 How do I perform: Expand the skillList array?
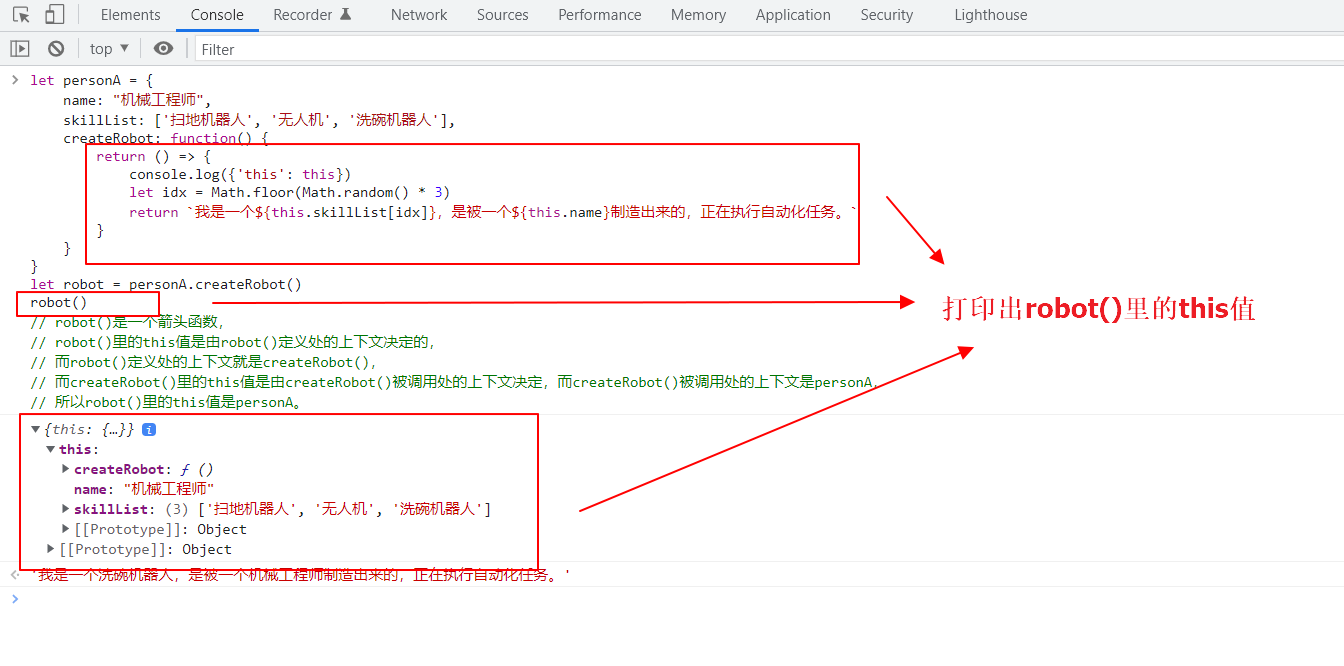[65, 508]
